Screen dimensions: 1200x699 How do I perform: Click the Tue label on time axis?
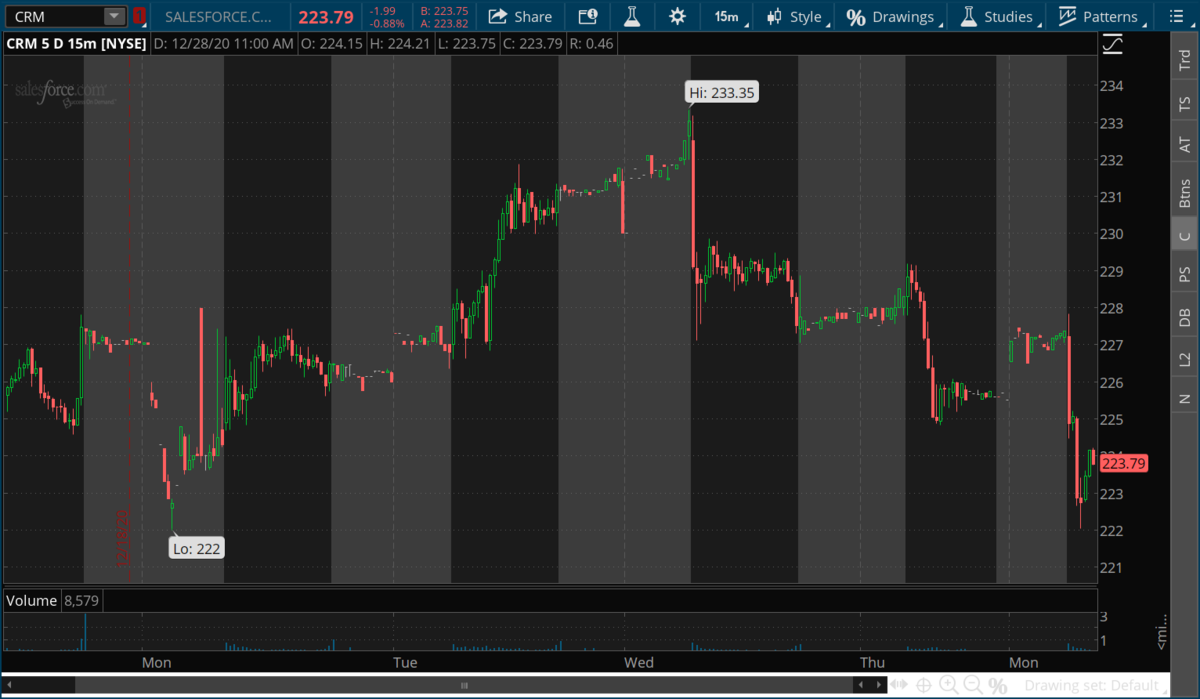tap(404, 662)
